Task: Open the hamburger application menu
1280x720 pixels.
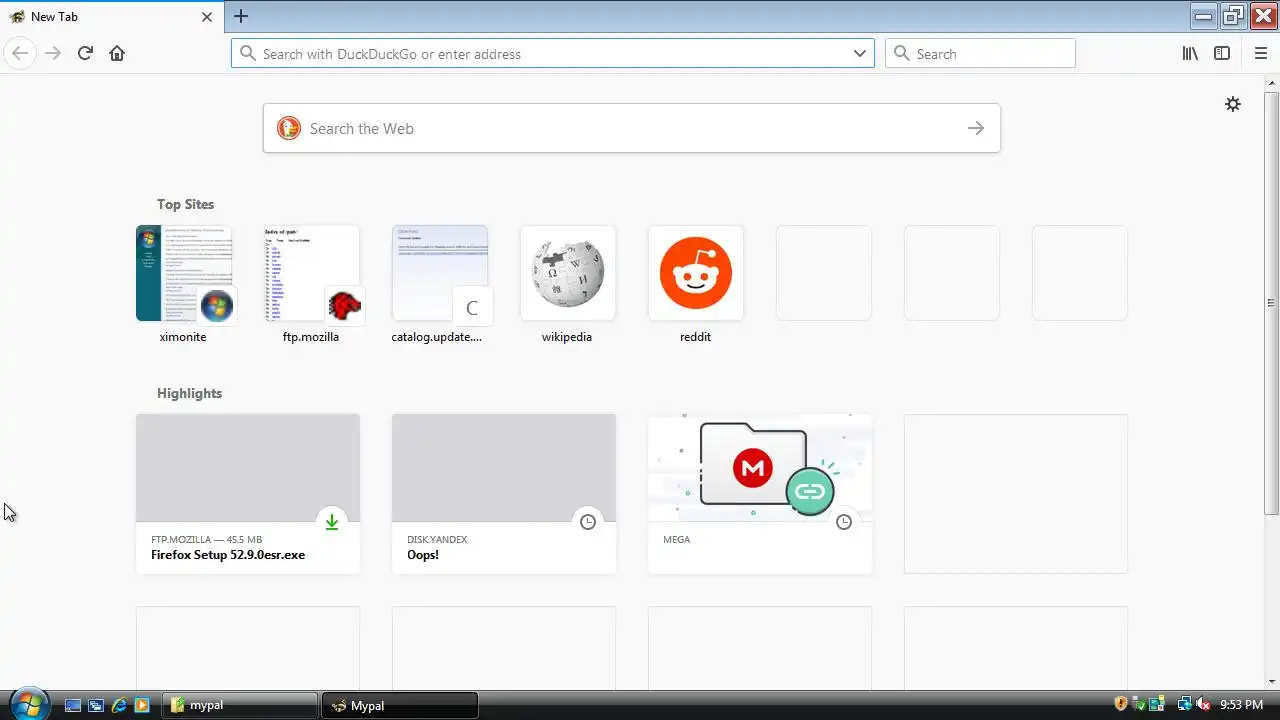Action: tap(1260, 54)
